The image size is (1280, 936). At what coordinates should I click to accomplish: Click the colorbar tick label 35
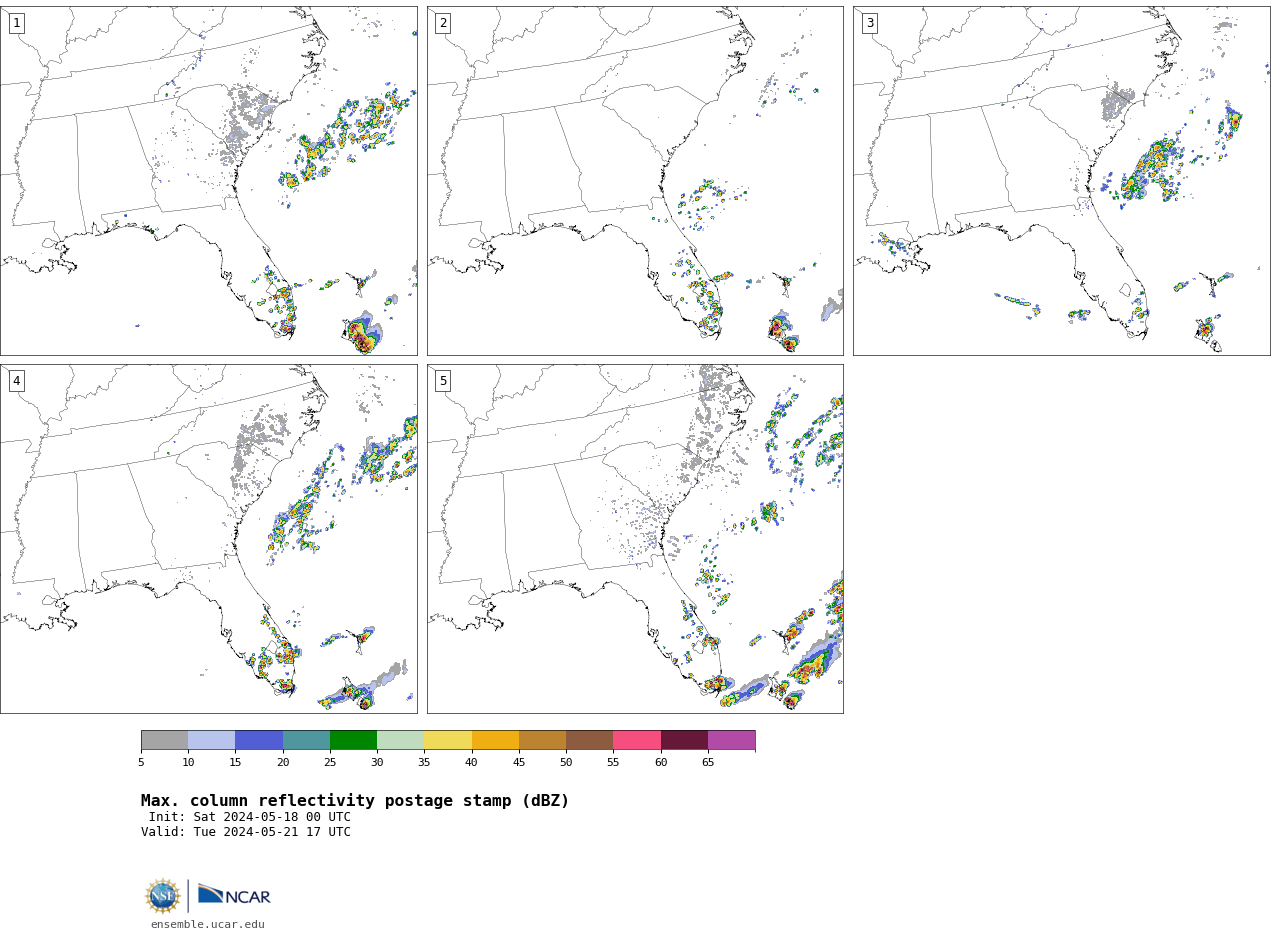(x=424, y=763)
